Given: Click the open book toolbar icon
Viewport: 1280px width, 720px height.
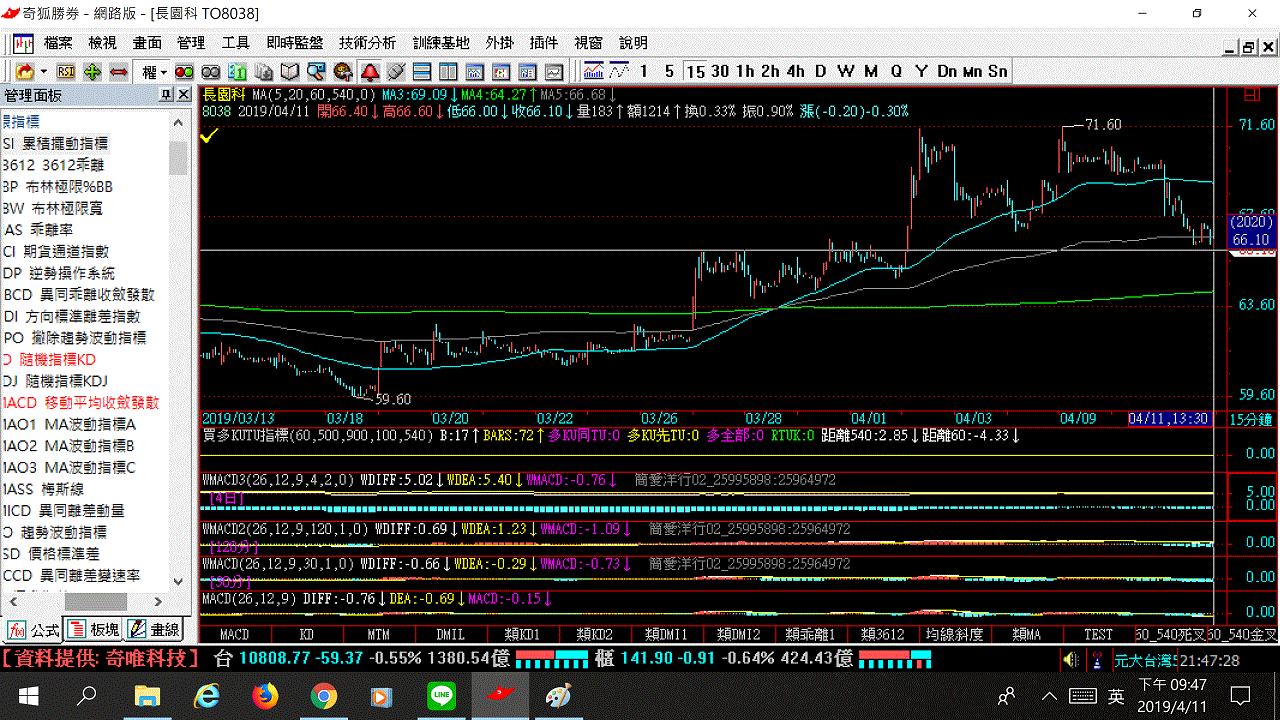Looking at the screenshot, I should click(290, 71).
